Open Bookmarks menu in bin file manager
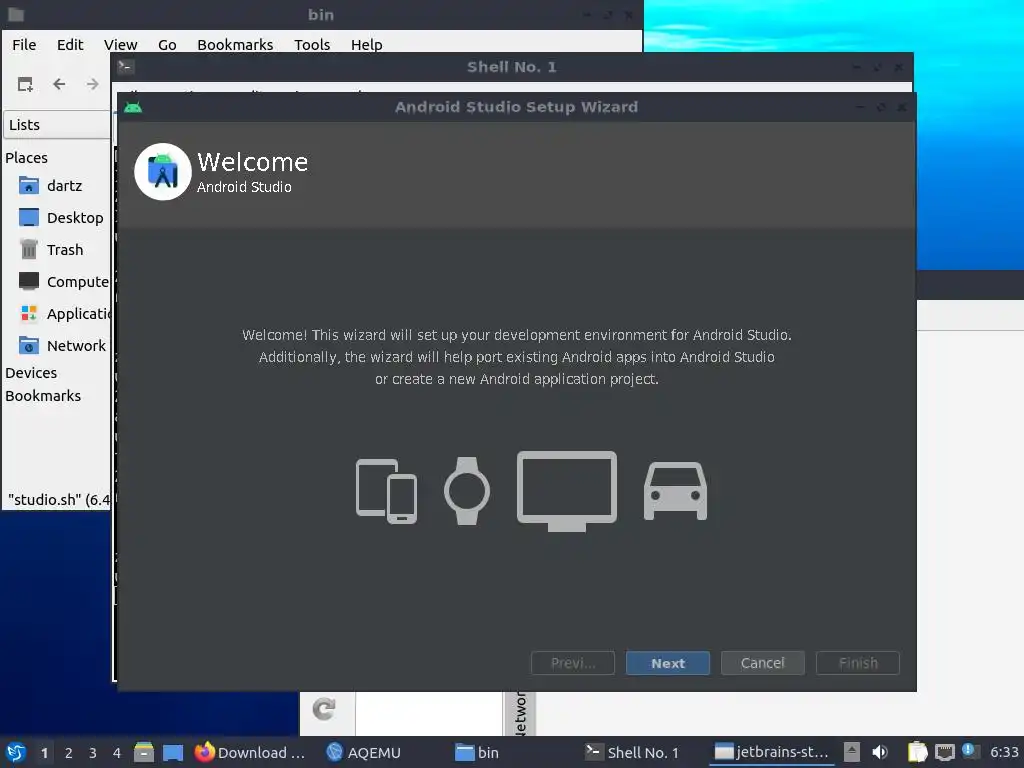 (x=235, y=44)
